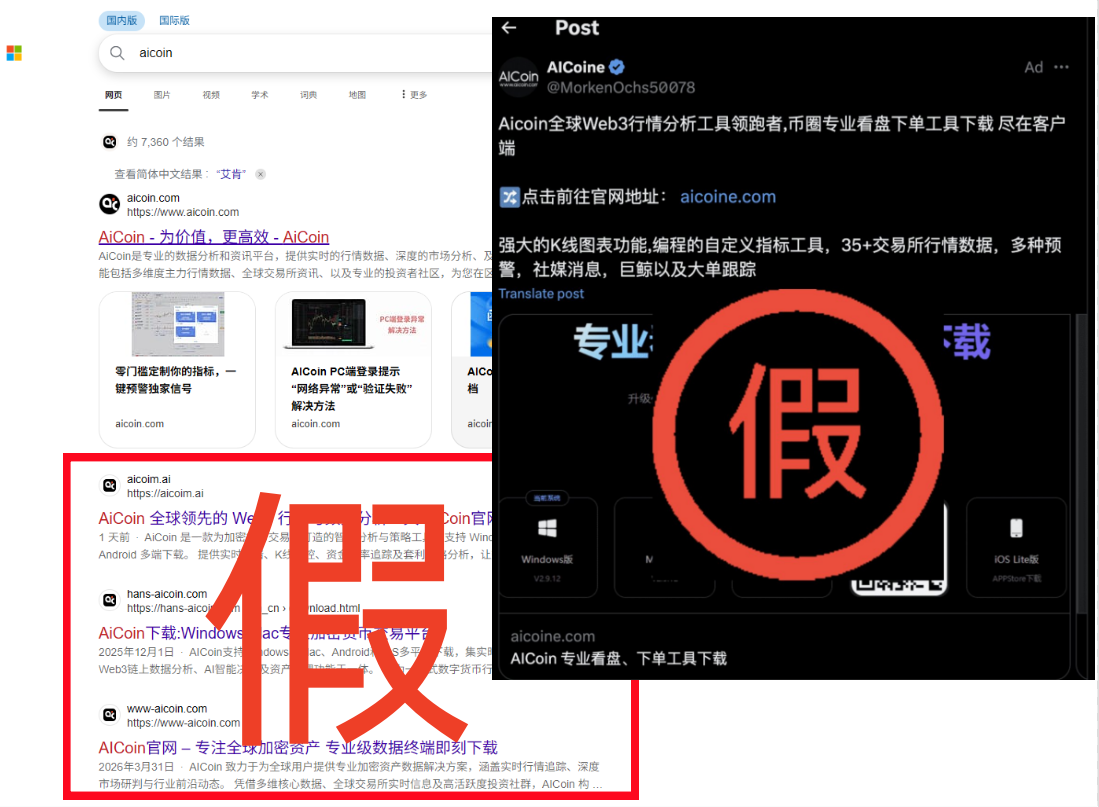Viewport: 1099px width, 807px height.
Task: Click the aicoim.ai favicon in search results
Action: (109, 485)
